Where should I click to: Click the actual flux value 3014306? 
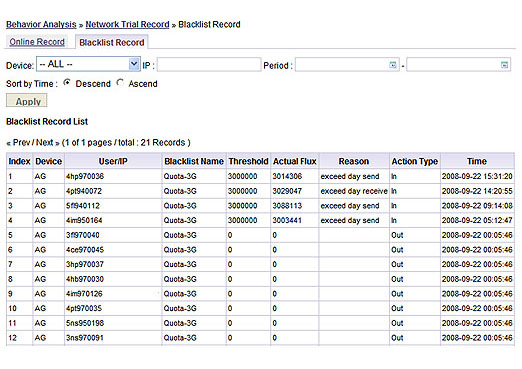coord(287,176)
